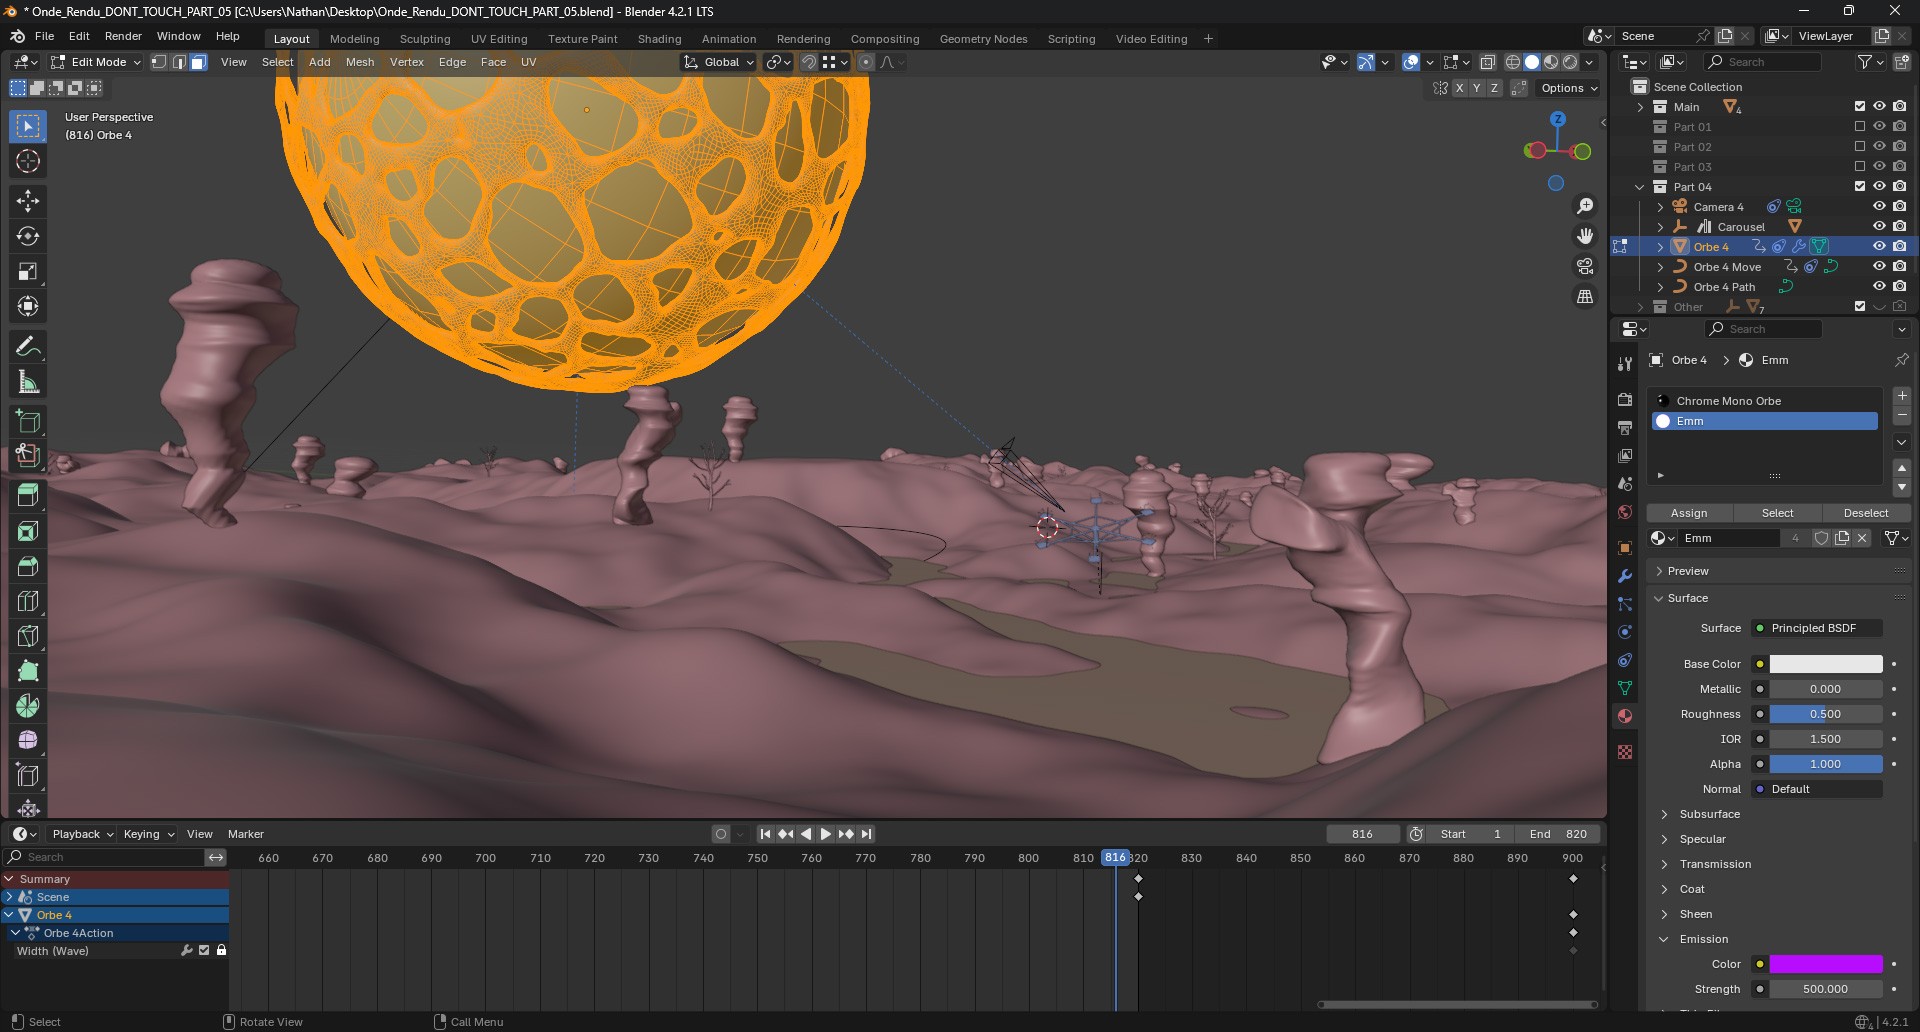
Task: Open the Global transform orientation dropdown
Action: point(720,62)
